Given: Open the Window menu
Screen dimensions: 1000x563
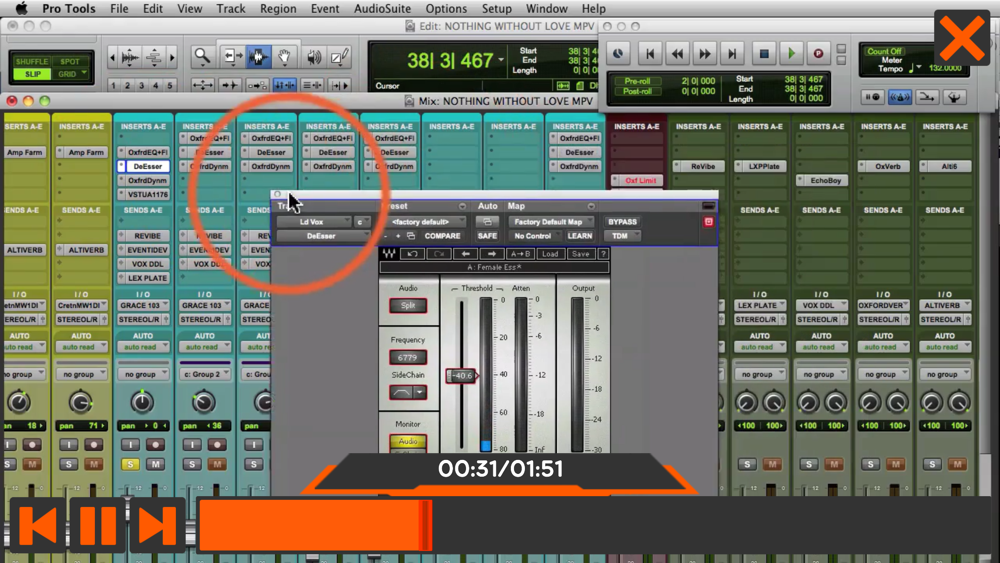Looking at the screenshot, I should (547, 8).
